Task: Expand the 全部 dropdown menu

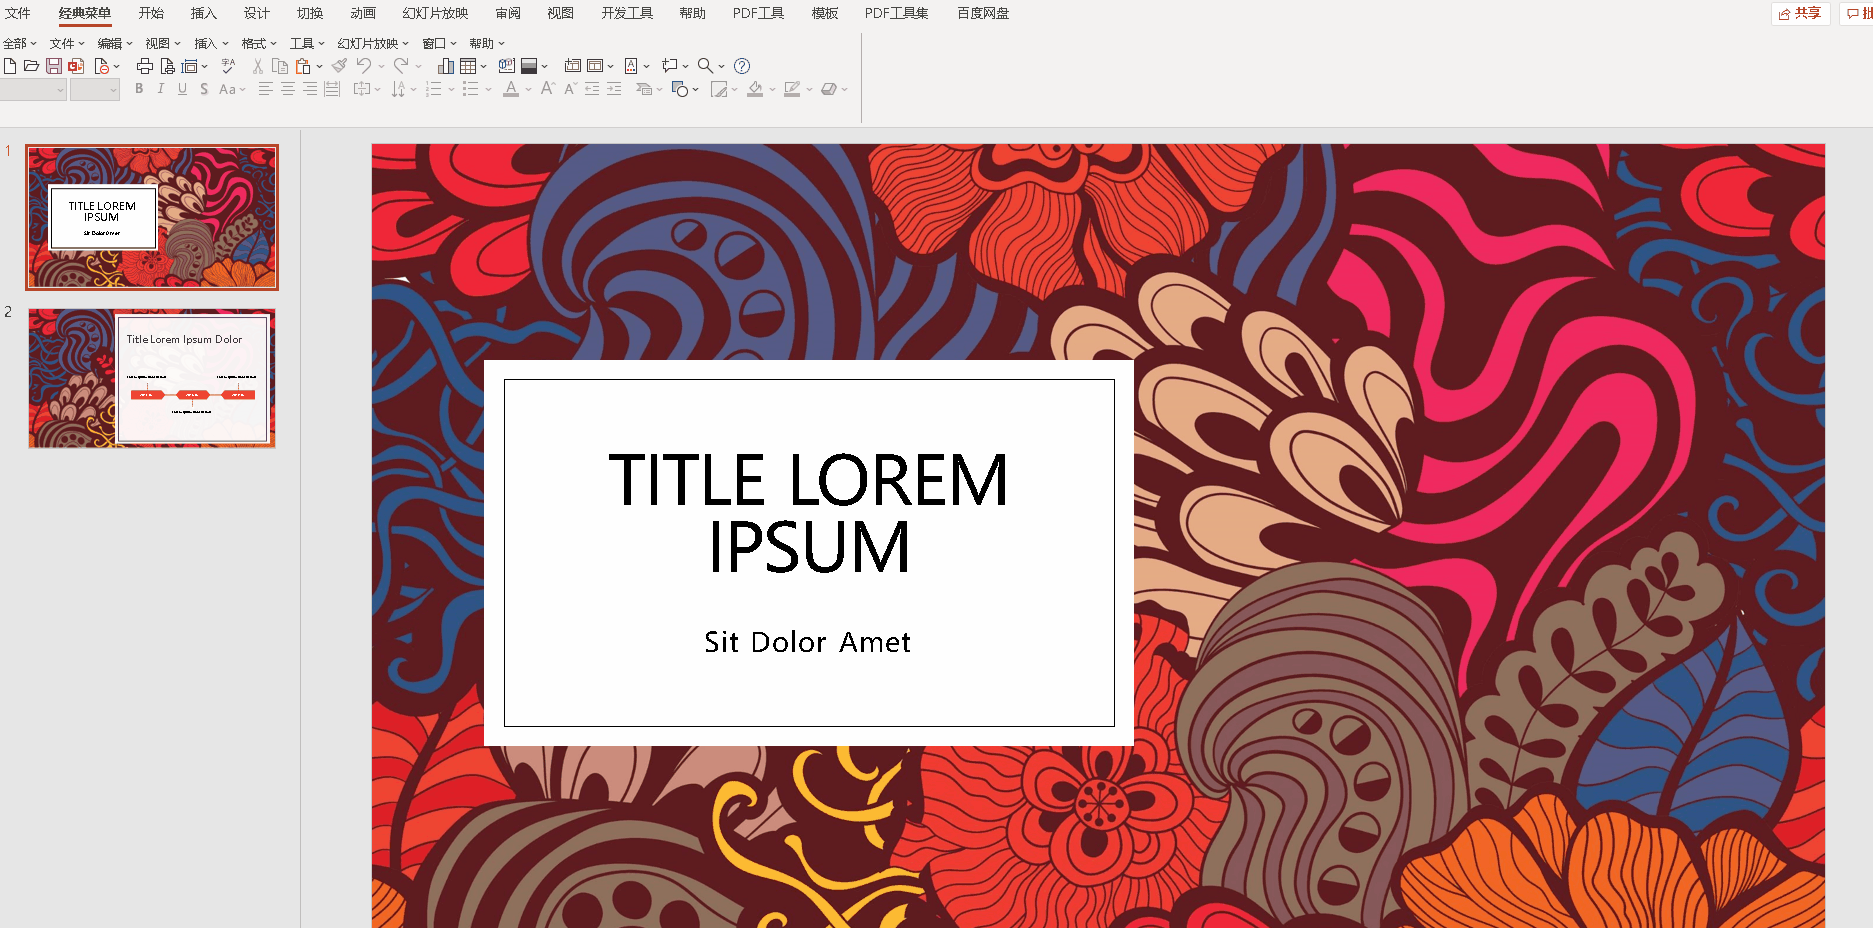Action: [x=19, y=43]
